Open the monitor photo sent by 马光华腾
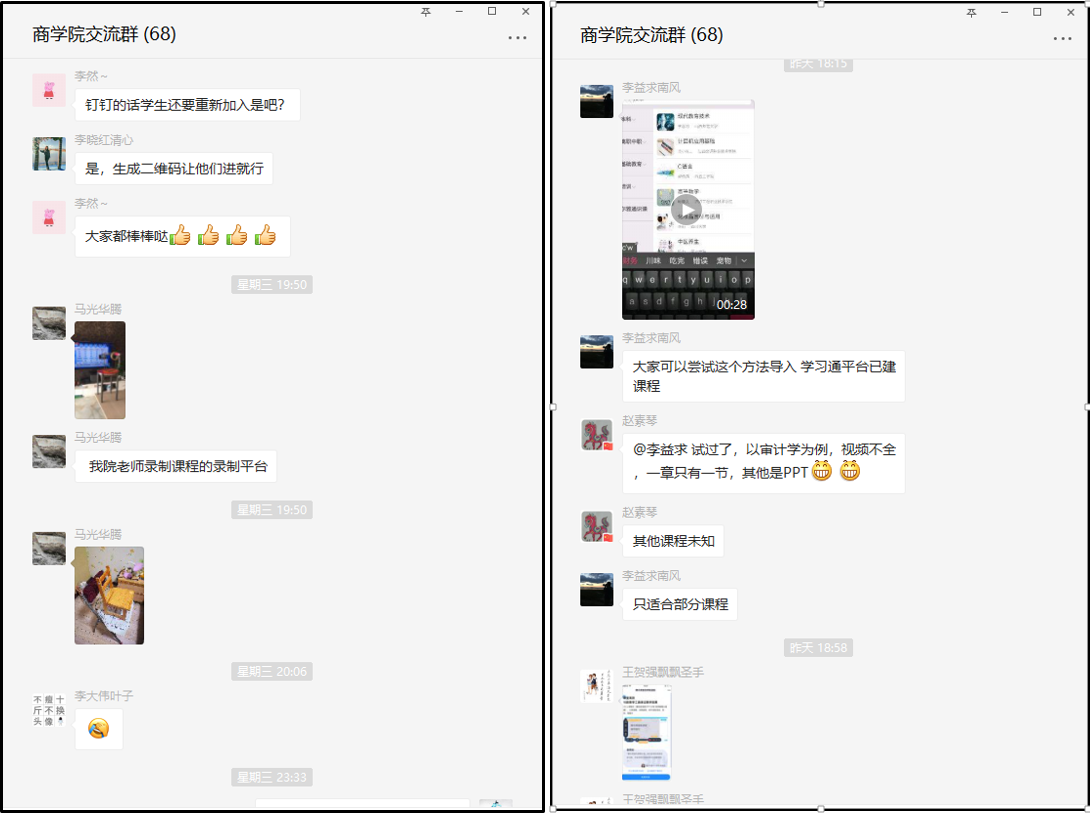 100,370
